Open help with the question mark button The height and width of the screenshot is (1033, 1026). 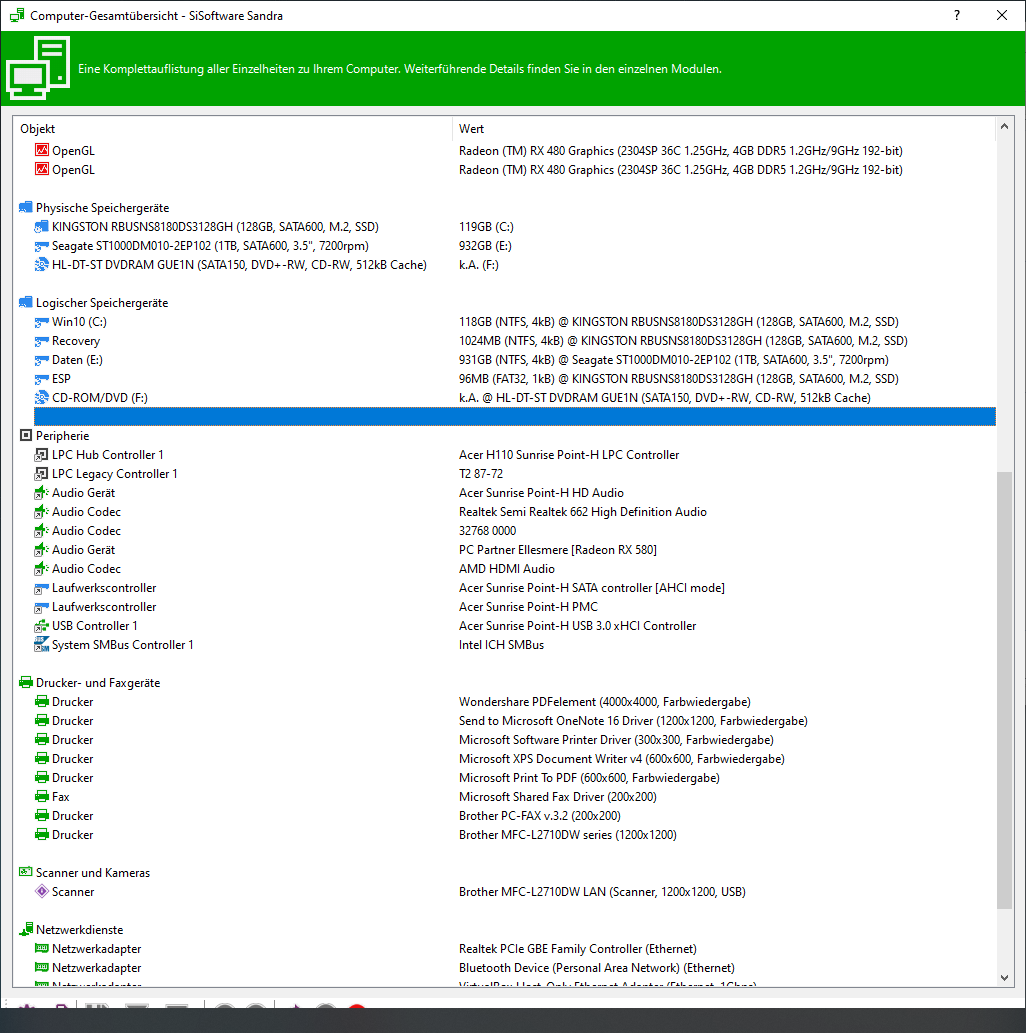958,15
